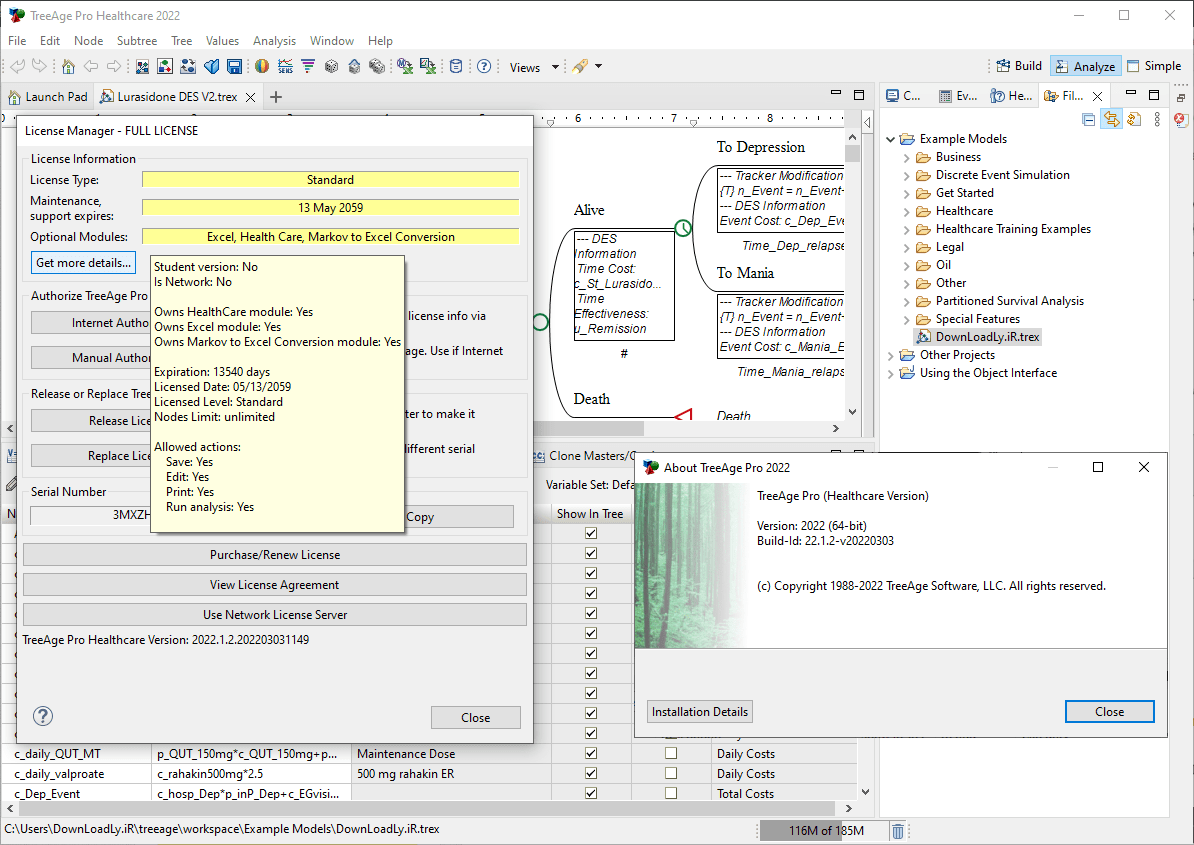Viewport: 1194px width, 845px height.
Task: Click the garbage collector trash icon
Action: pos(898,831)
